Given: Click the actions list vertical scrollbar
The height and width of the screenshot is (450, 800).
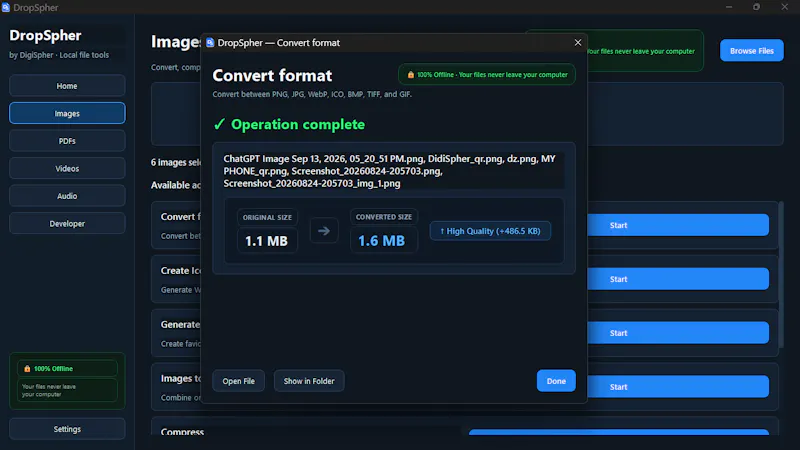Looking at the screenshot, I should pyautogui.click(x=781, y=274).
